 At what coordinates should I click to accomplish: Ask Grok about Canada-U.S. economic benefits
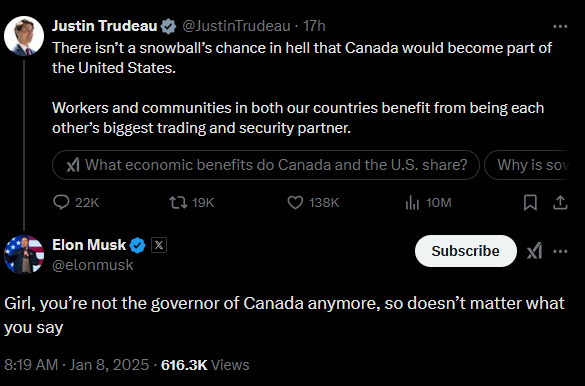266,165
